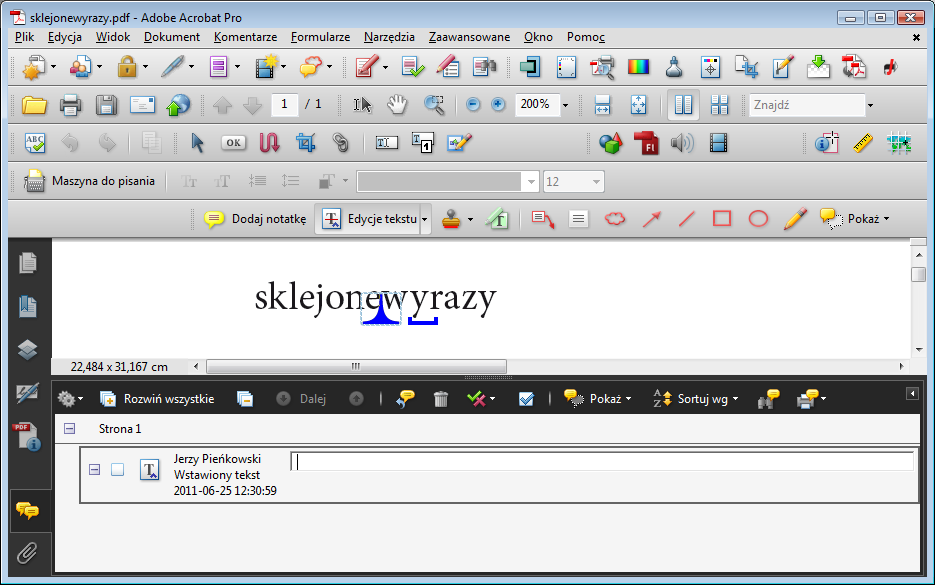Image resolution: width=935 pixels, height=585 pixels.
Task: Toggle the two-page view layout
Action: [683, 104]
